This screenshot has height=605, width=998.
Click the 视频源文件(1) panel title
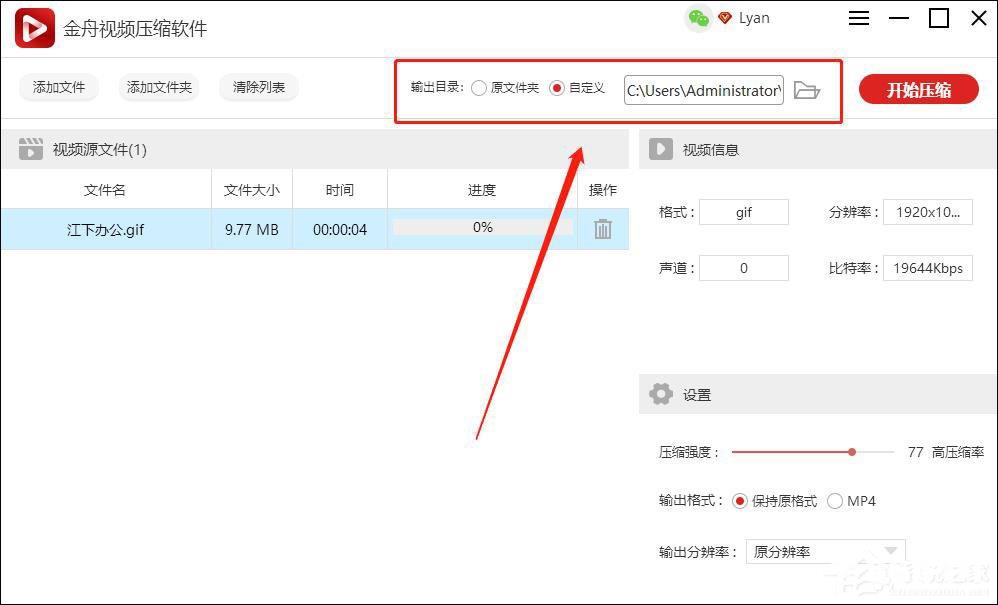99,150
